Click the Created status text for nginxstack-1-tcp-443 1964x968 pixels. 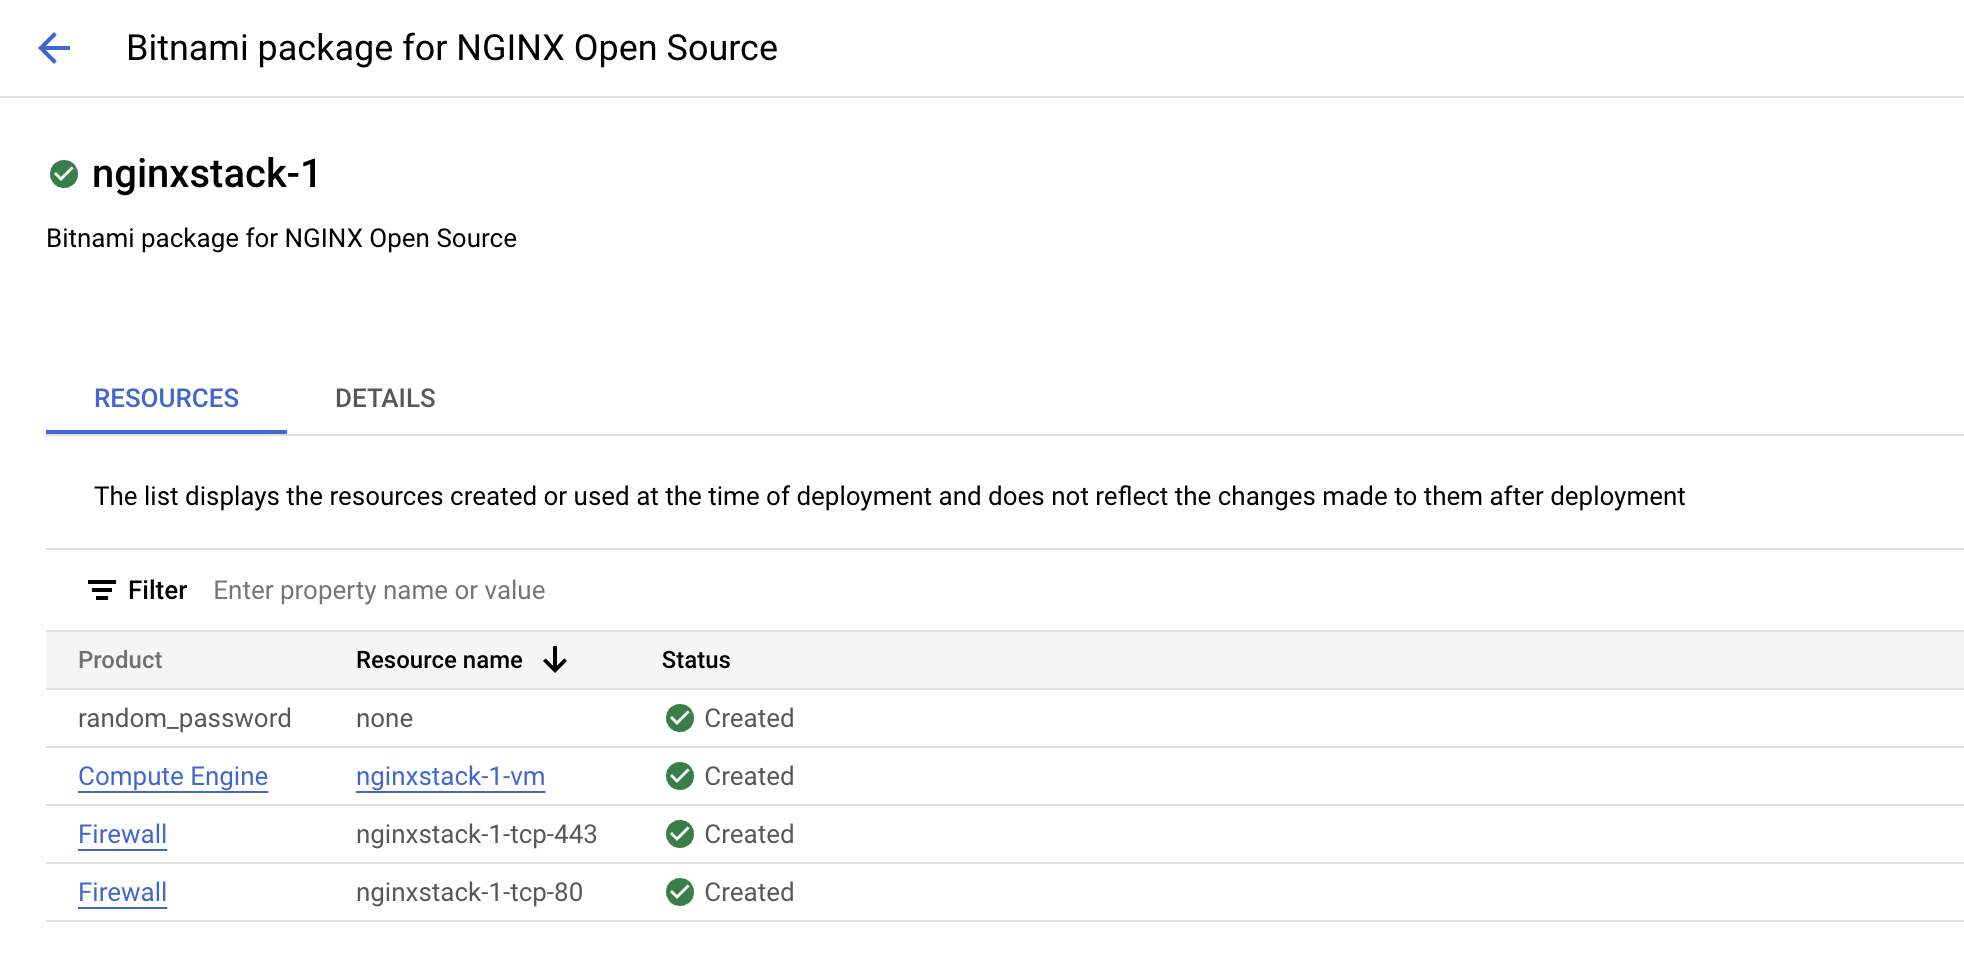(749, 834)
